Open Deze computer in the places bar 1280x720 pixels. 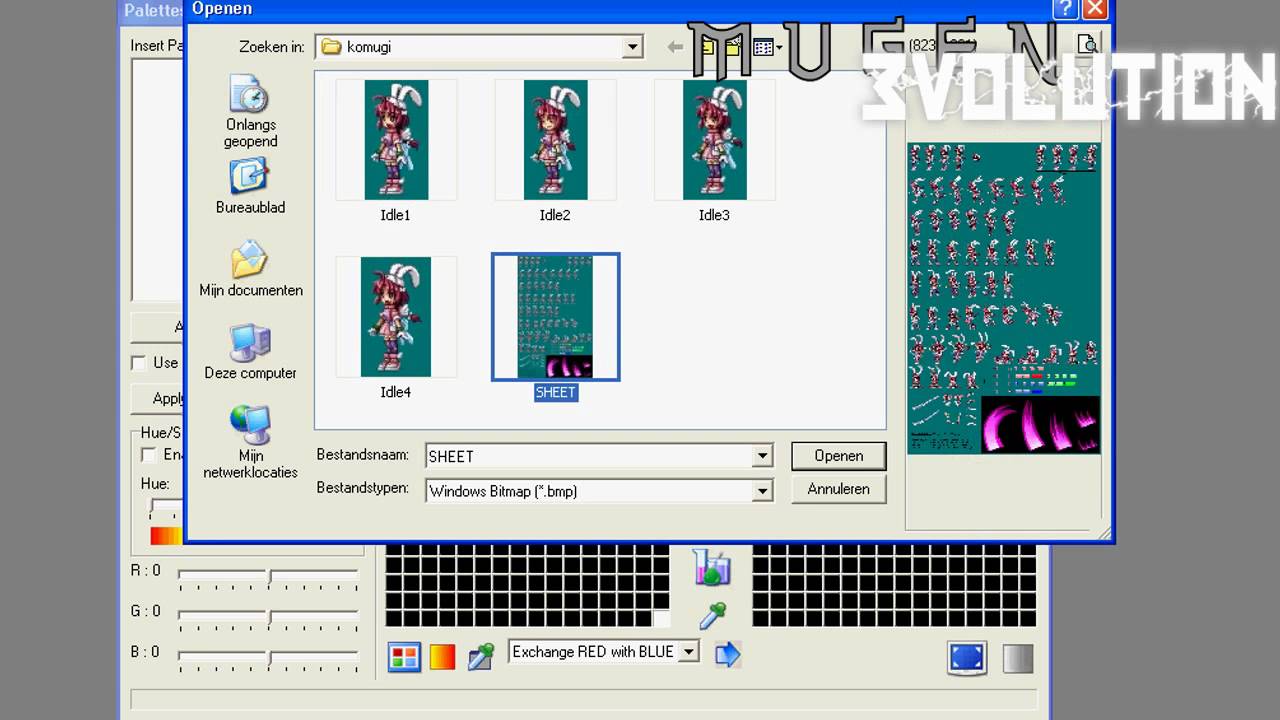250,351
